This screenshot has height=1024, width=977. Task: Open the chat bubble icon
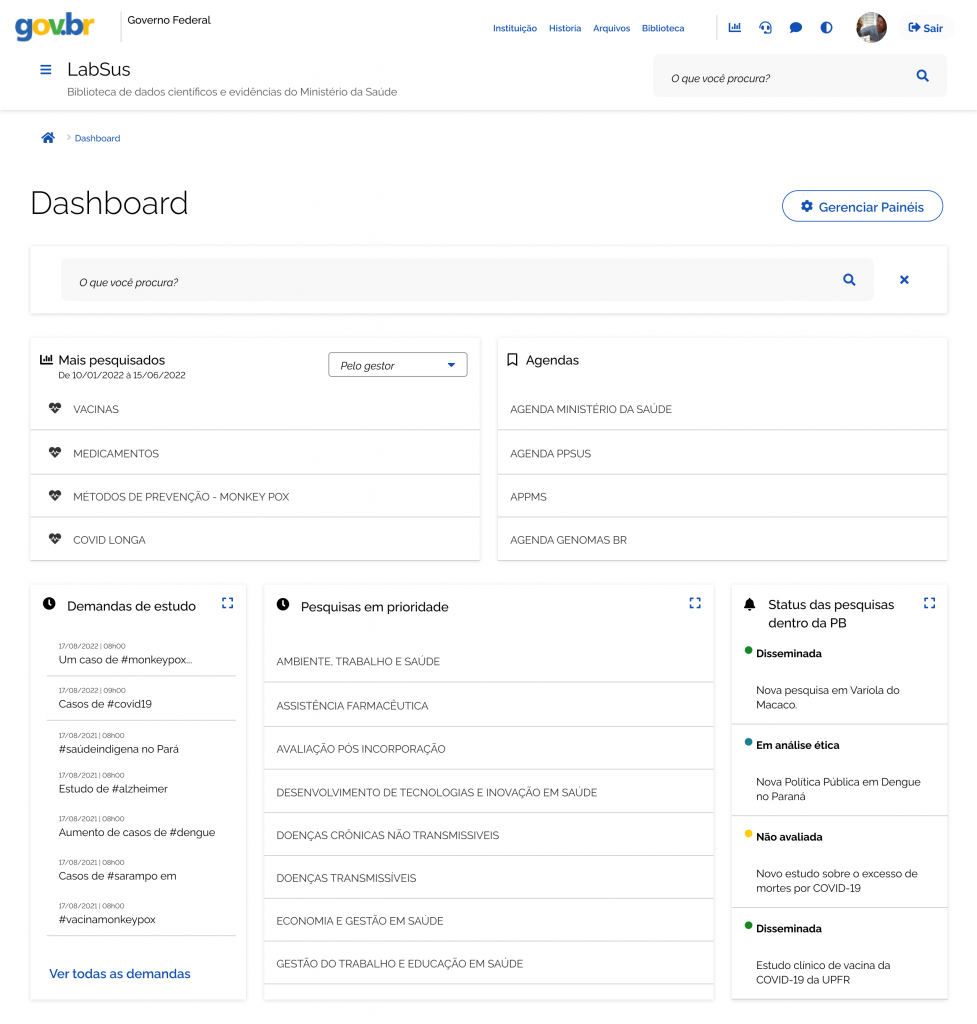point(796,28)
